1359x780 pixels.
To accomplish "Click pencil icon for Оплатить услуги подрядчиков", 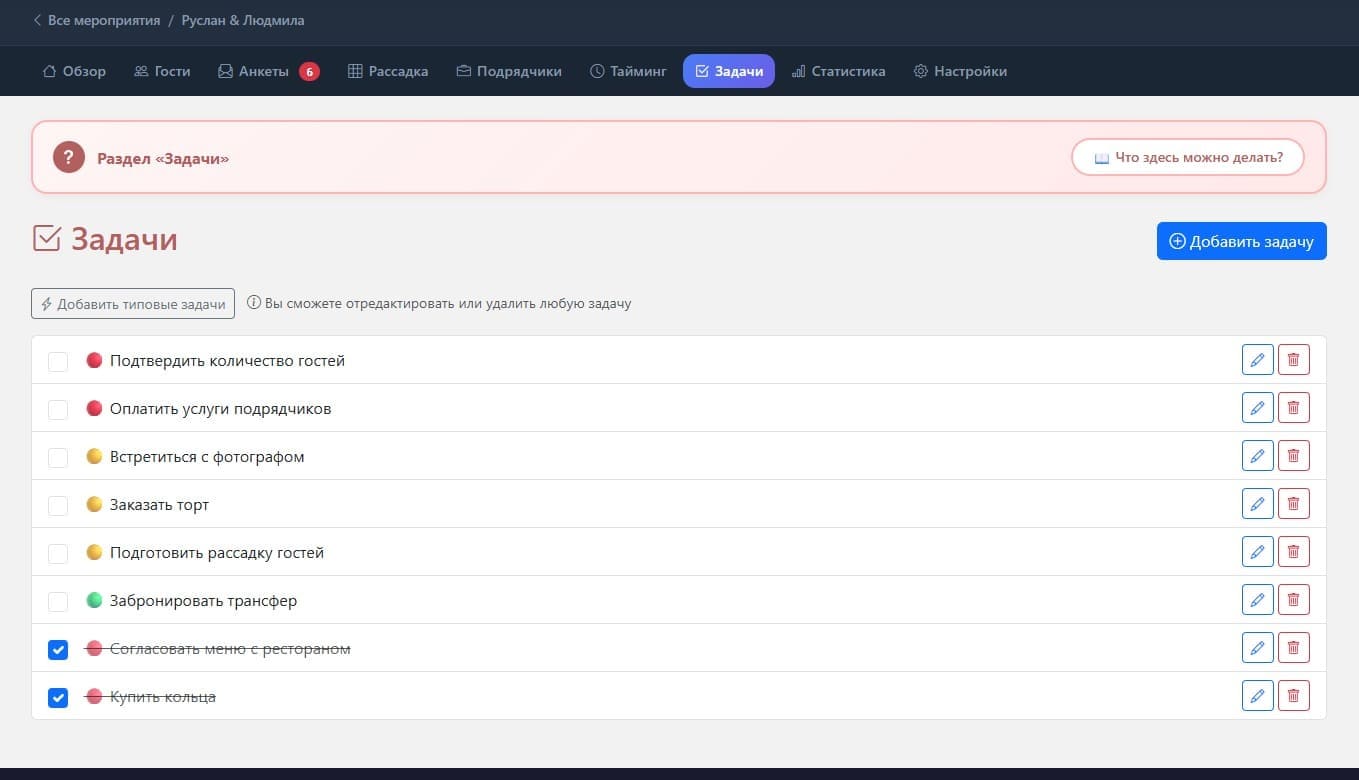I will tap(1258, 408).
